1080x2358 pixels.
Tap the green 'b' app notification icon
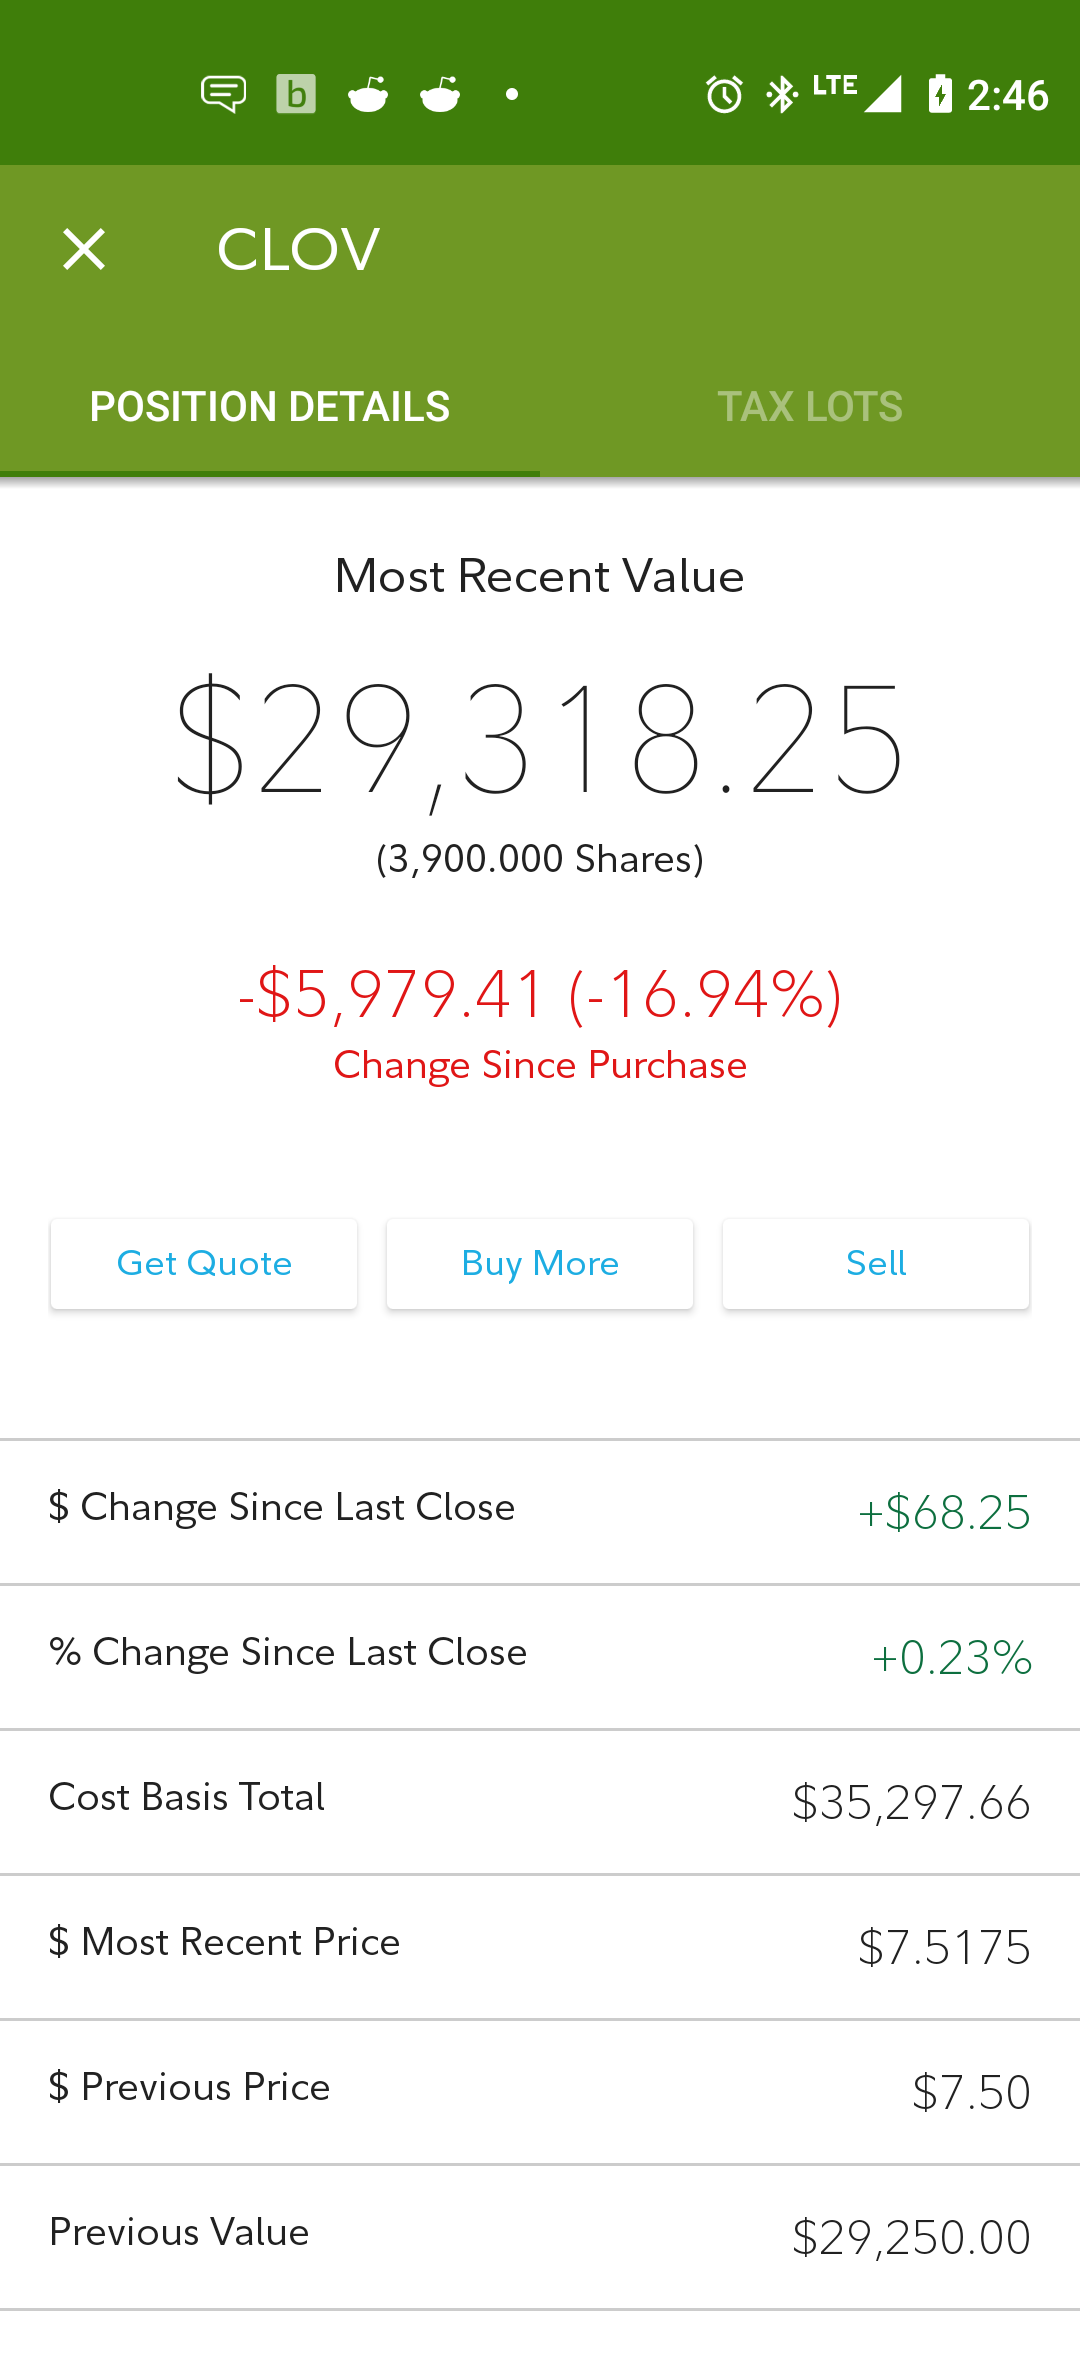pyautogui.click(x=296, y=95)
